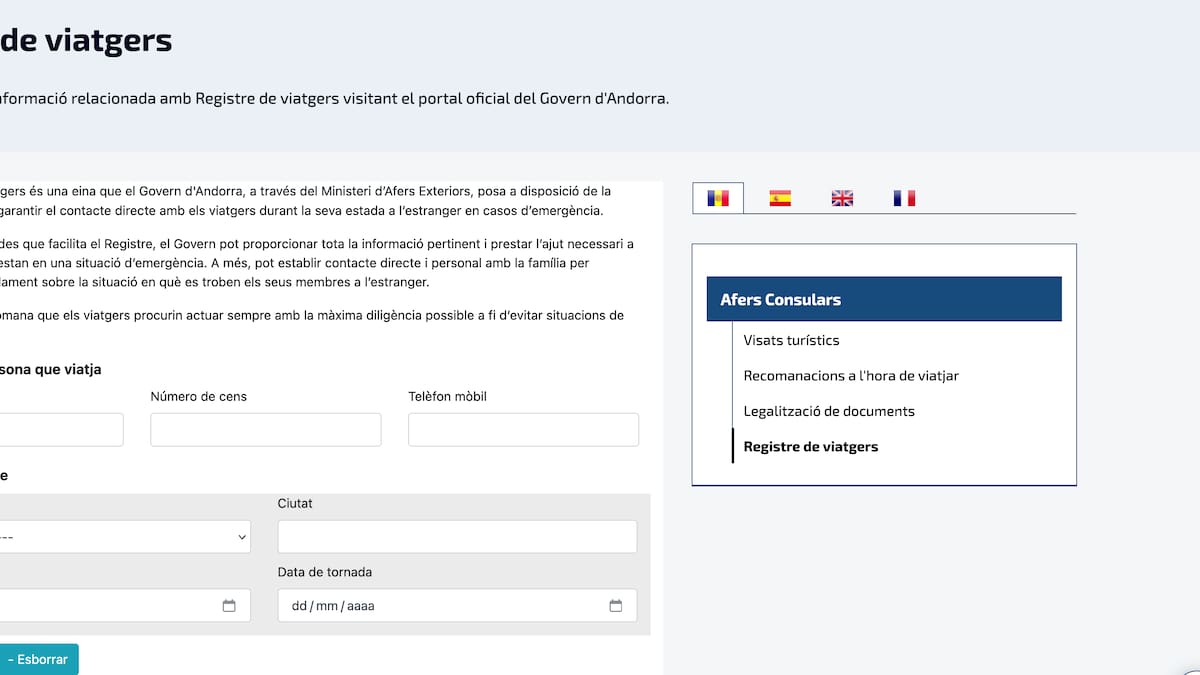Image resolution: width=1200 pixels, height=675 pixels.
Task: Open Visats turístics page
Action: pos(791,340)
